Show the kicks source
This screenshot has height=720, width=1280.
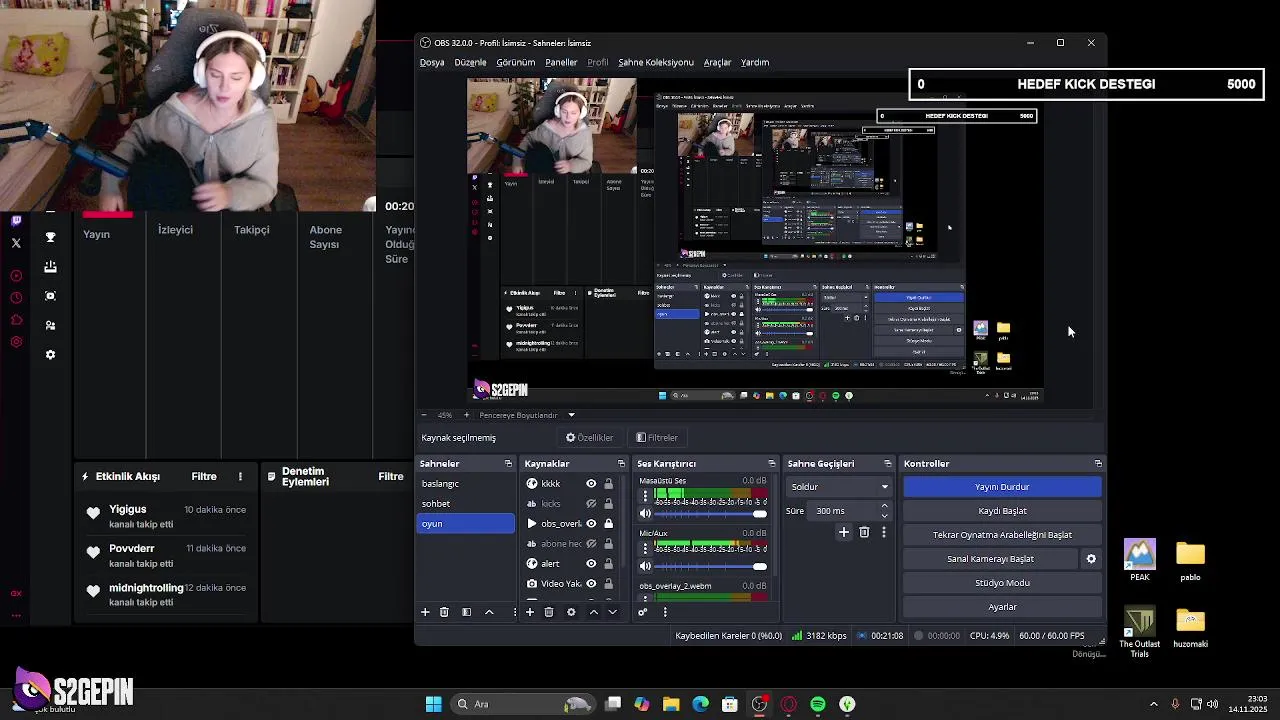[x=591, y=504]
